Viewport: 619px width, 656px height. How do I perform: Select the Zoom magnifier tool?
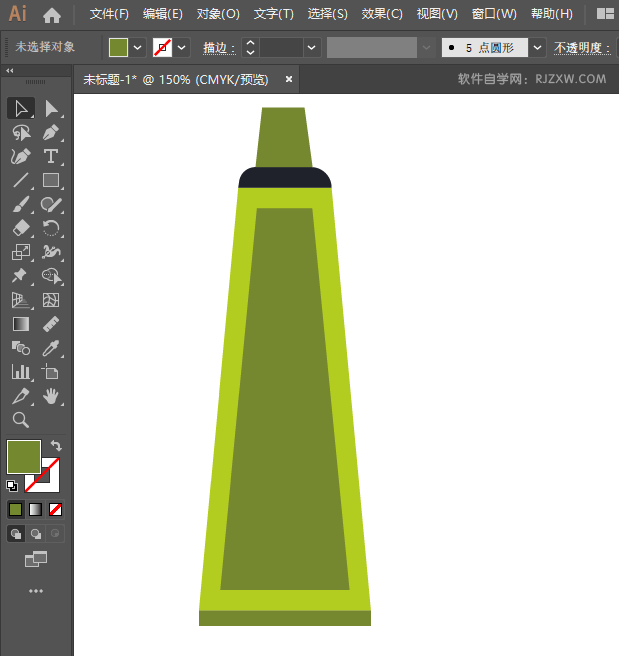tap(20, 420)
